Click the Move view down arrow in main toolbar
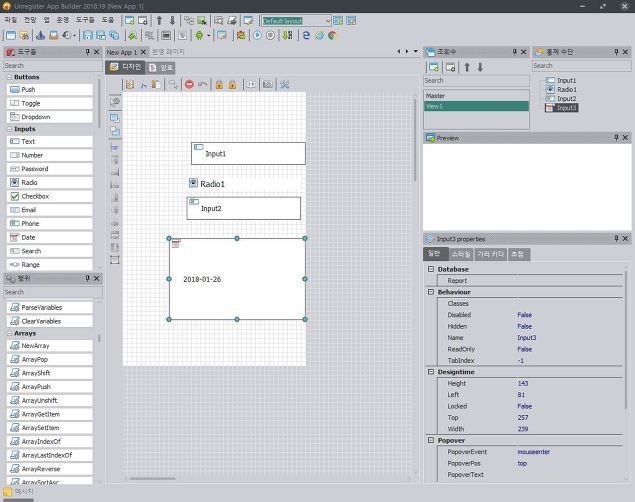 [x=173, y=21]
